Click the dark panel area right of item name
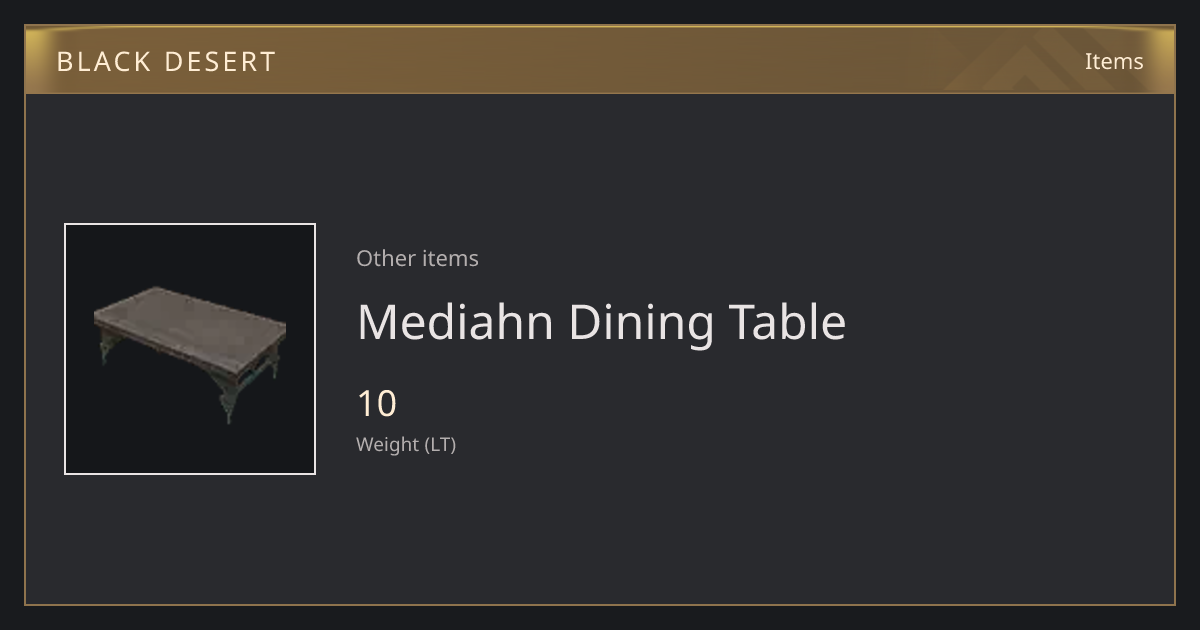Image resolution: width=1200 pixels, height=630 pixels. (x=1010, y=322)
